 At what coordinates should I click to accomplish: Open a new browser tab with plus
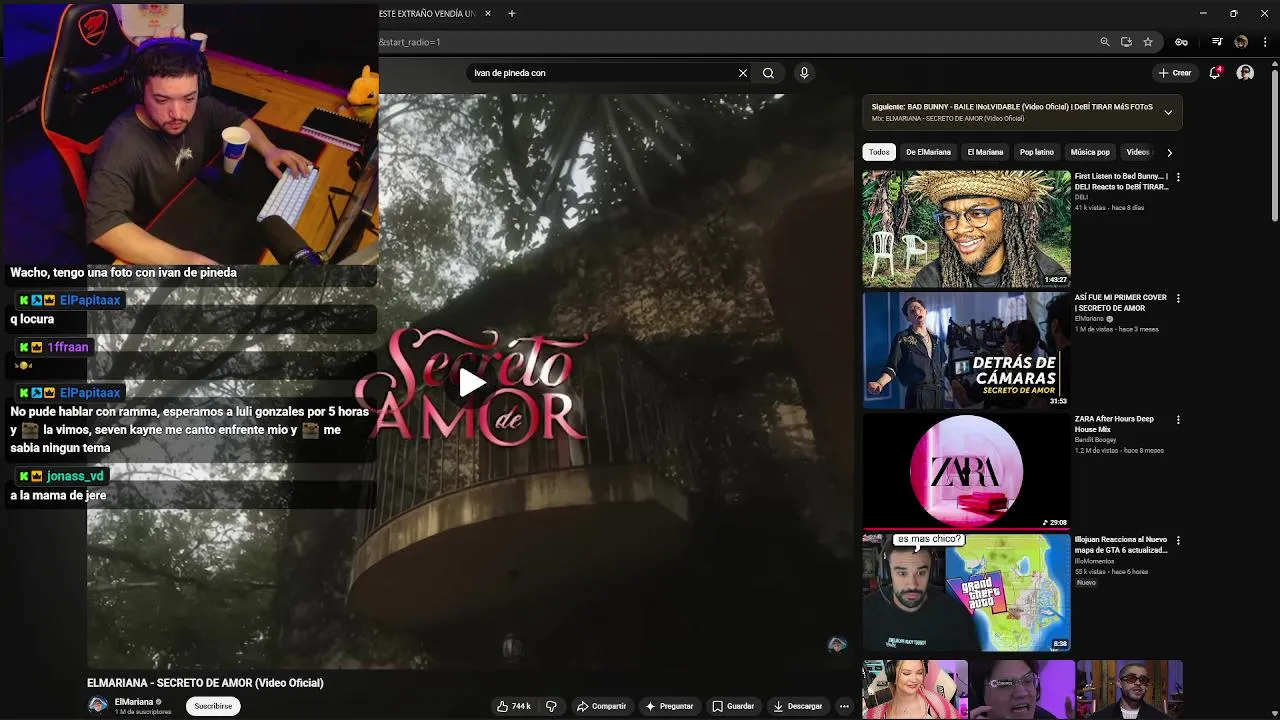tap(512, 14)
